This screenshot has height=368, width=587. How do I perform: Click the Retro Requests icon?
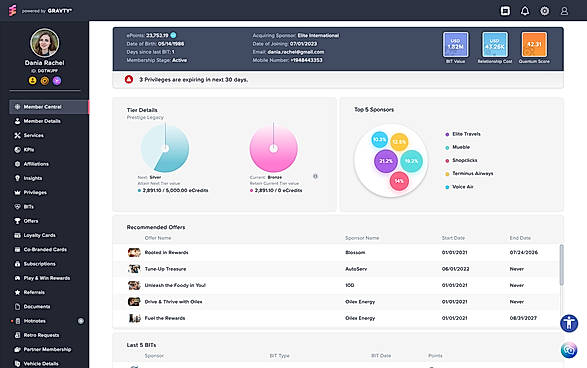click(x=17, y=335)
